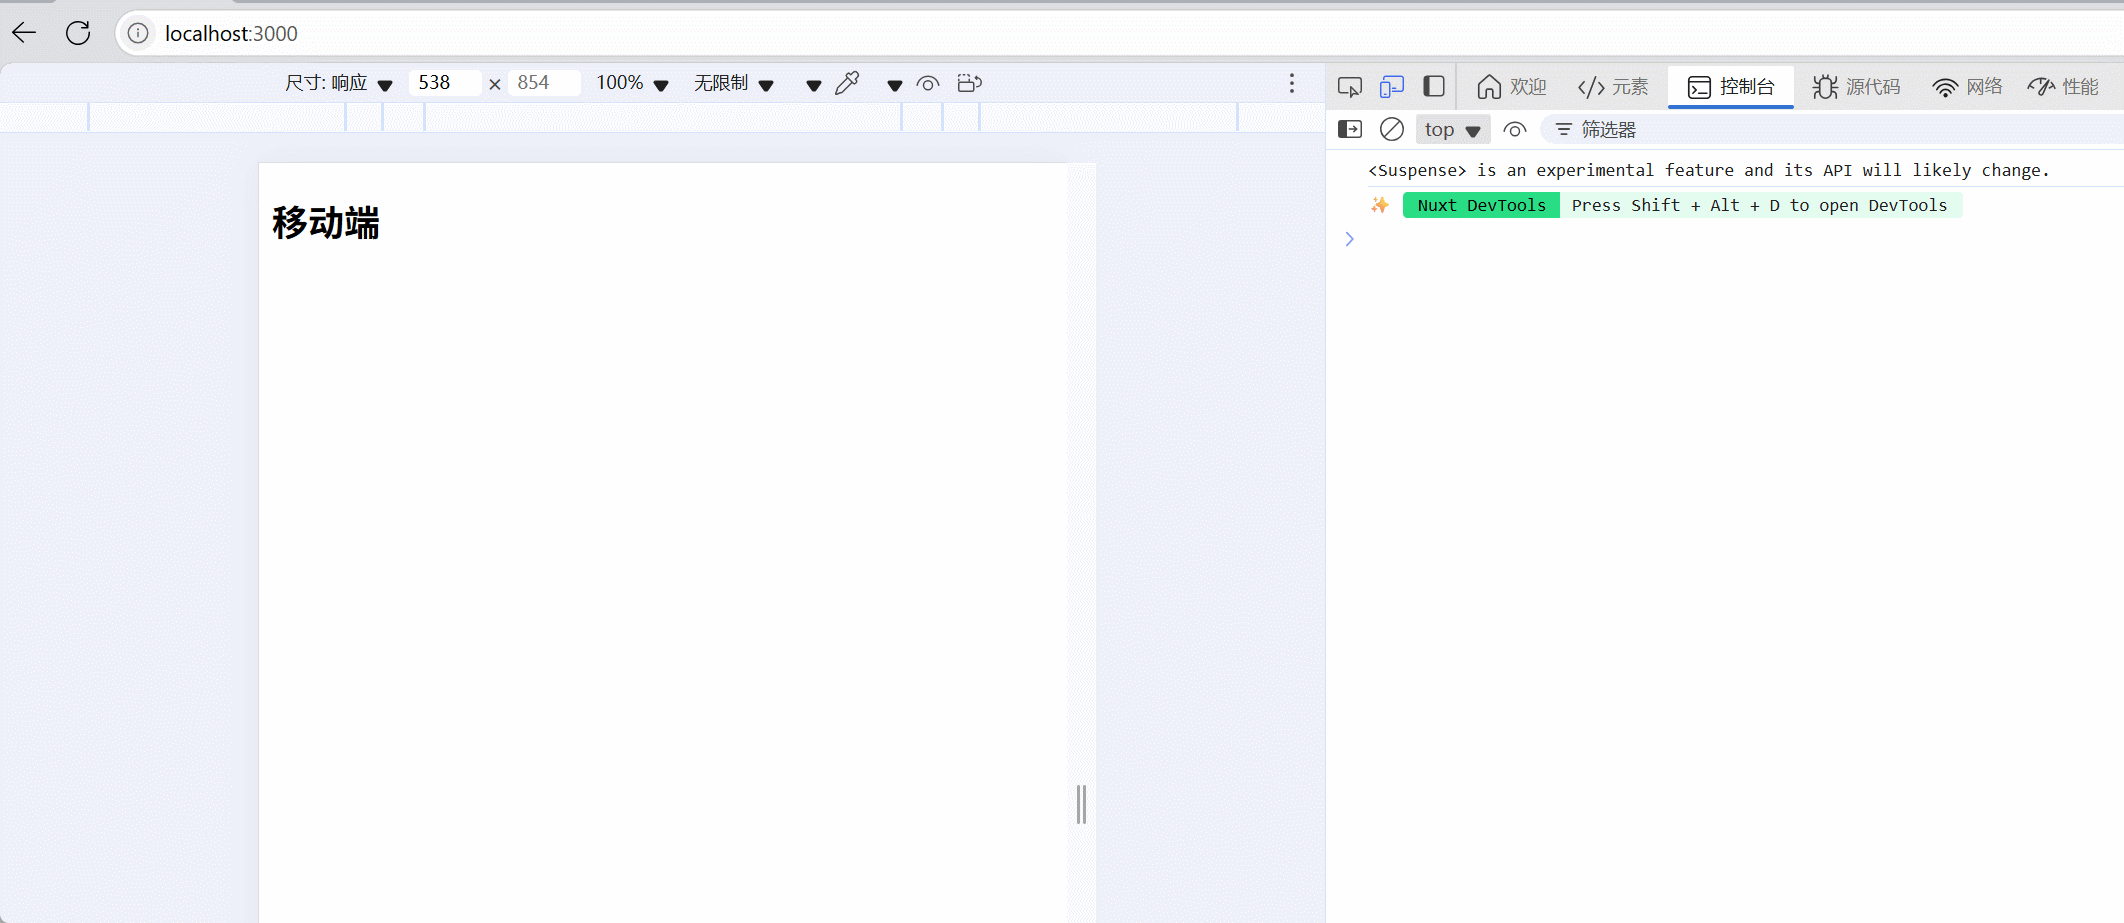Image resolution: width=2124 pixels, height=923 pixels.
Task: View site info icon in address bar
Action: 138,33
